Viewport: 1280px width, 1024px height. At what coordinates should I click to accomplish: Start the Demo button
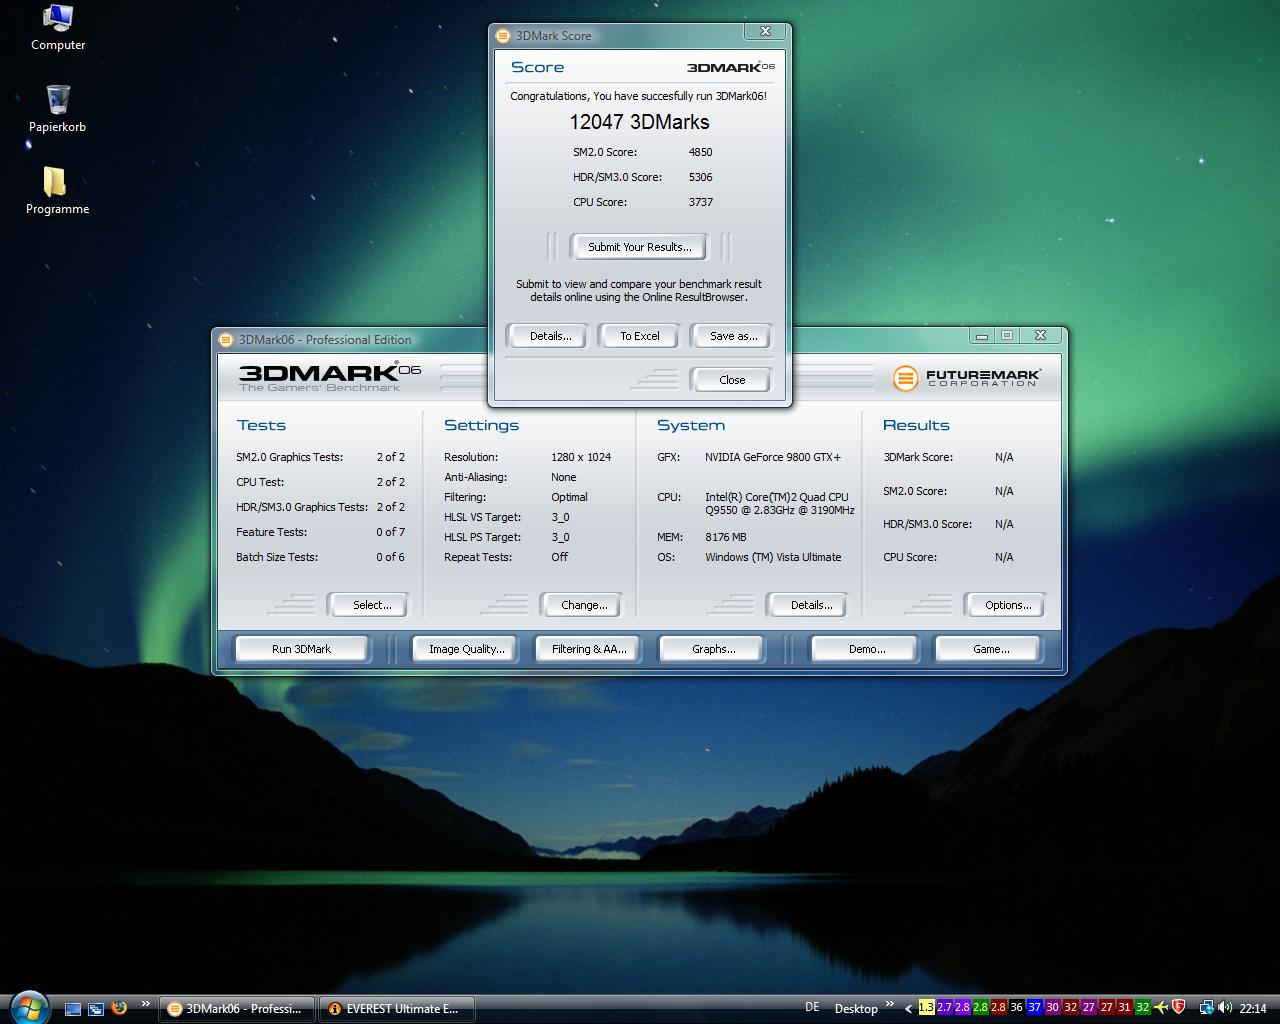866,649
